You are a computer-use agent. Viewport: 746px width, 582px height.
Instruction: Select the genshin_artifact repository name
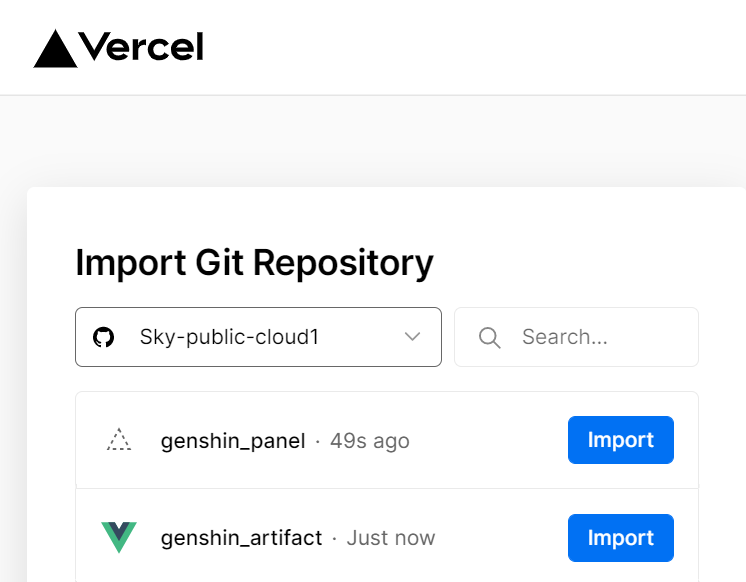(x=241, y=538)
